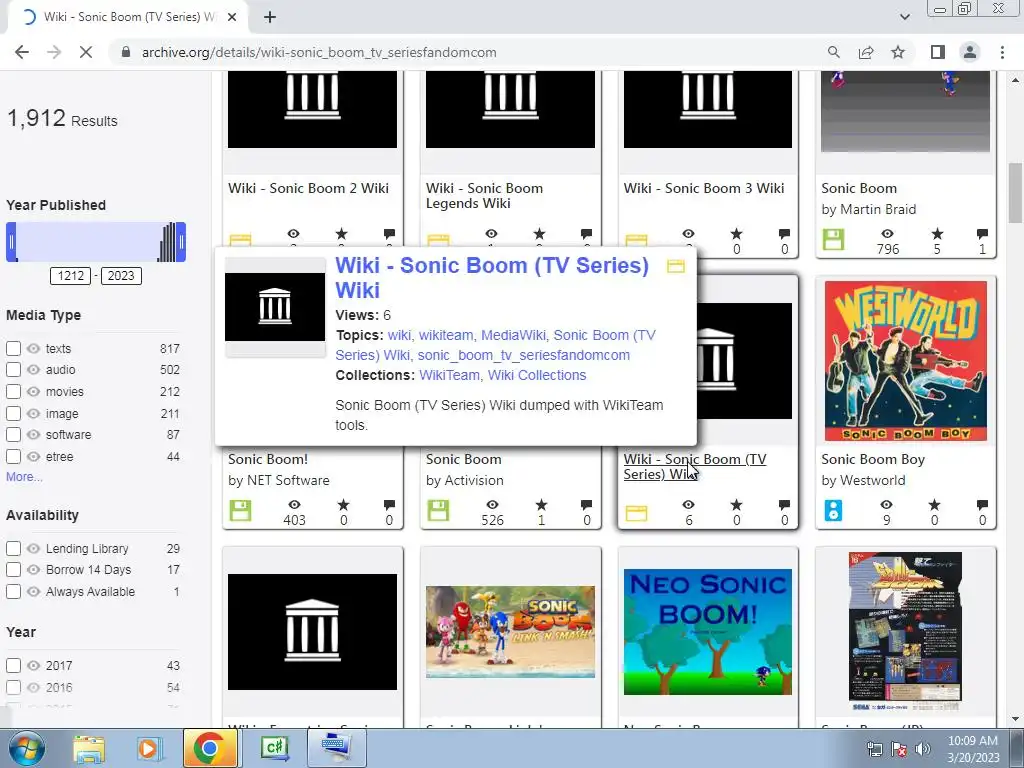Check the texts media type checkbox

13,348
